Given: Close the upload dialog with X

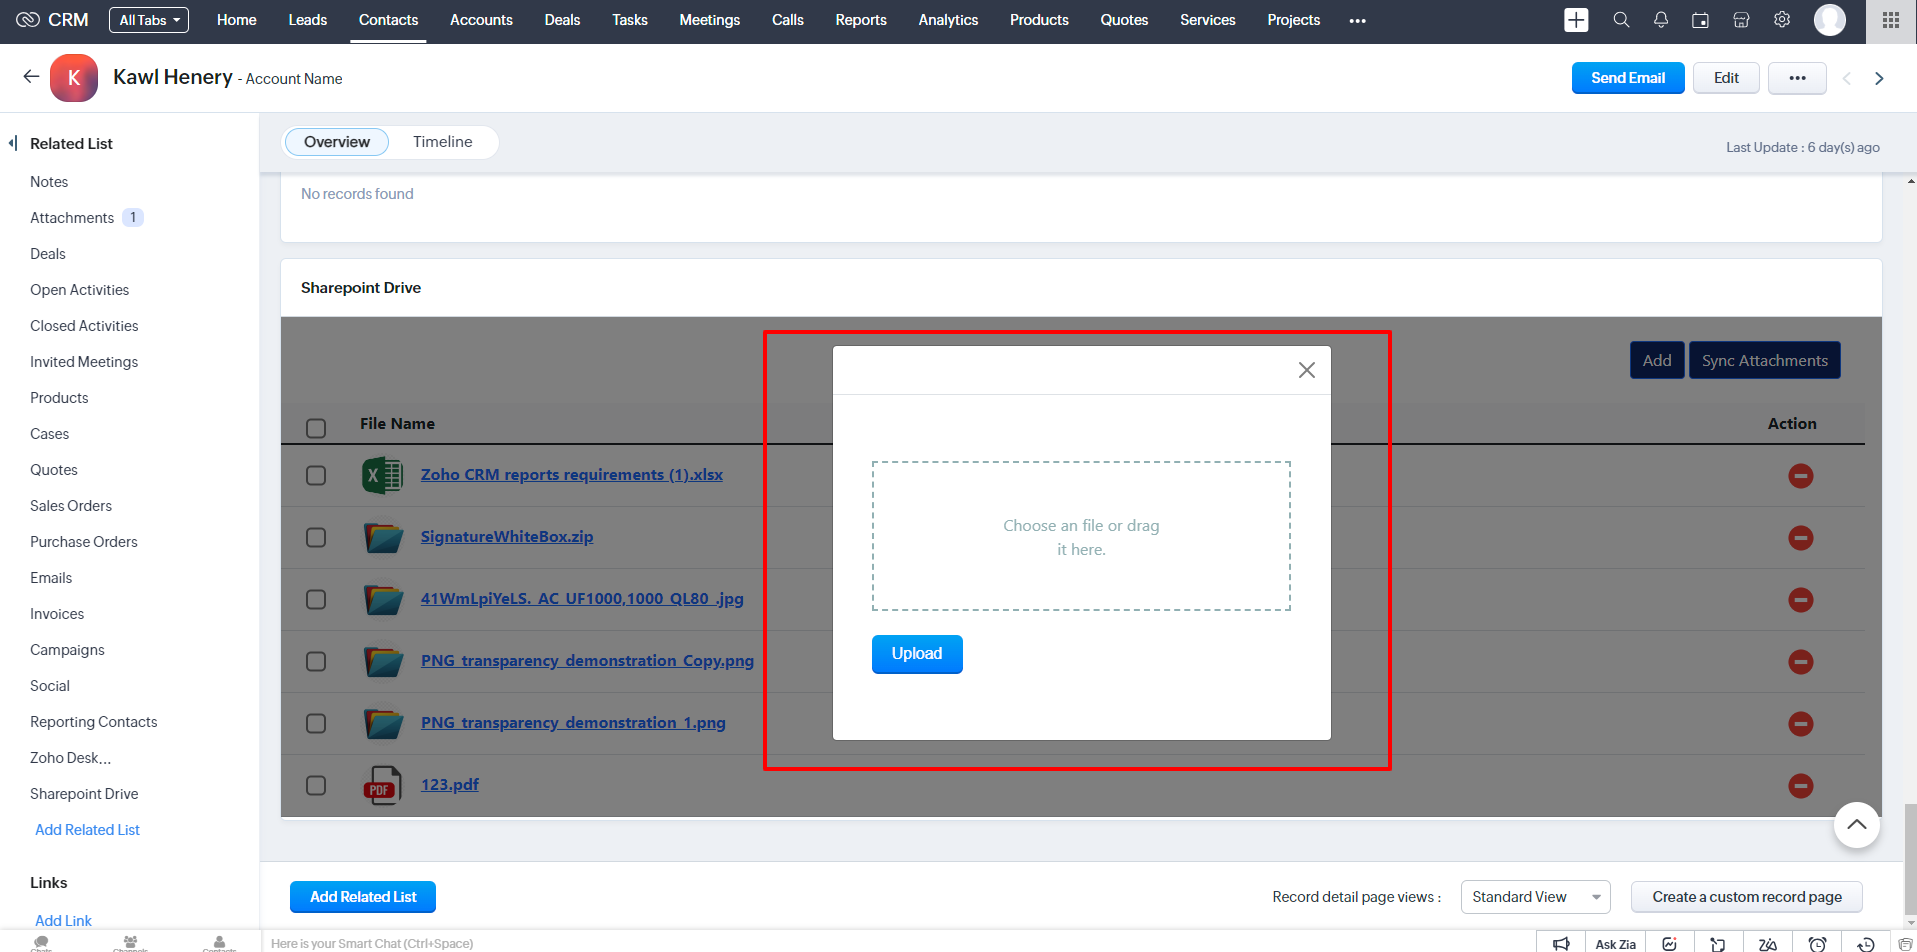Looking at the screenshot, I should (x=1306, y=370).
